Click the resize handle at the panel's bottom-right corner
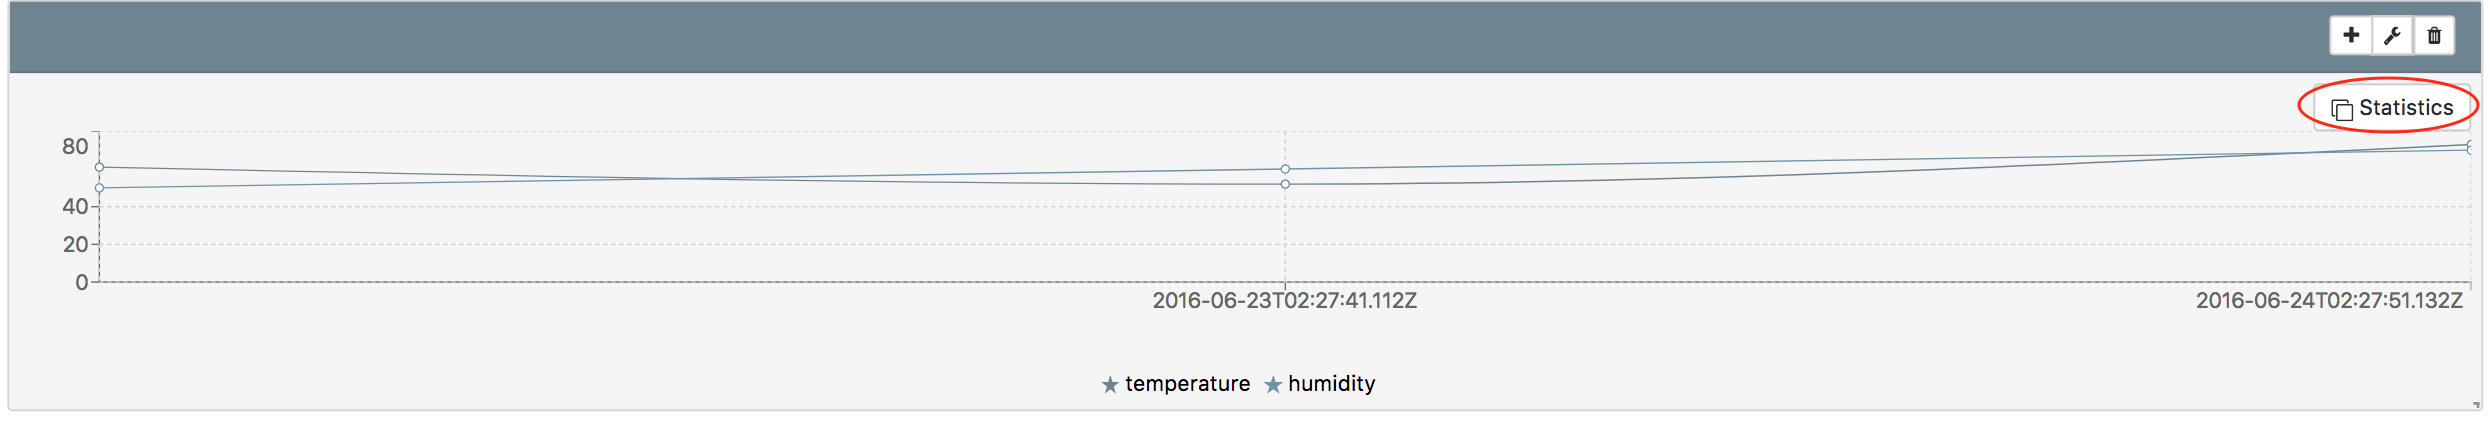2490x422 pixels. [2476, 405]
